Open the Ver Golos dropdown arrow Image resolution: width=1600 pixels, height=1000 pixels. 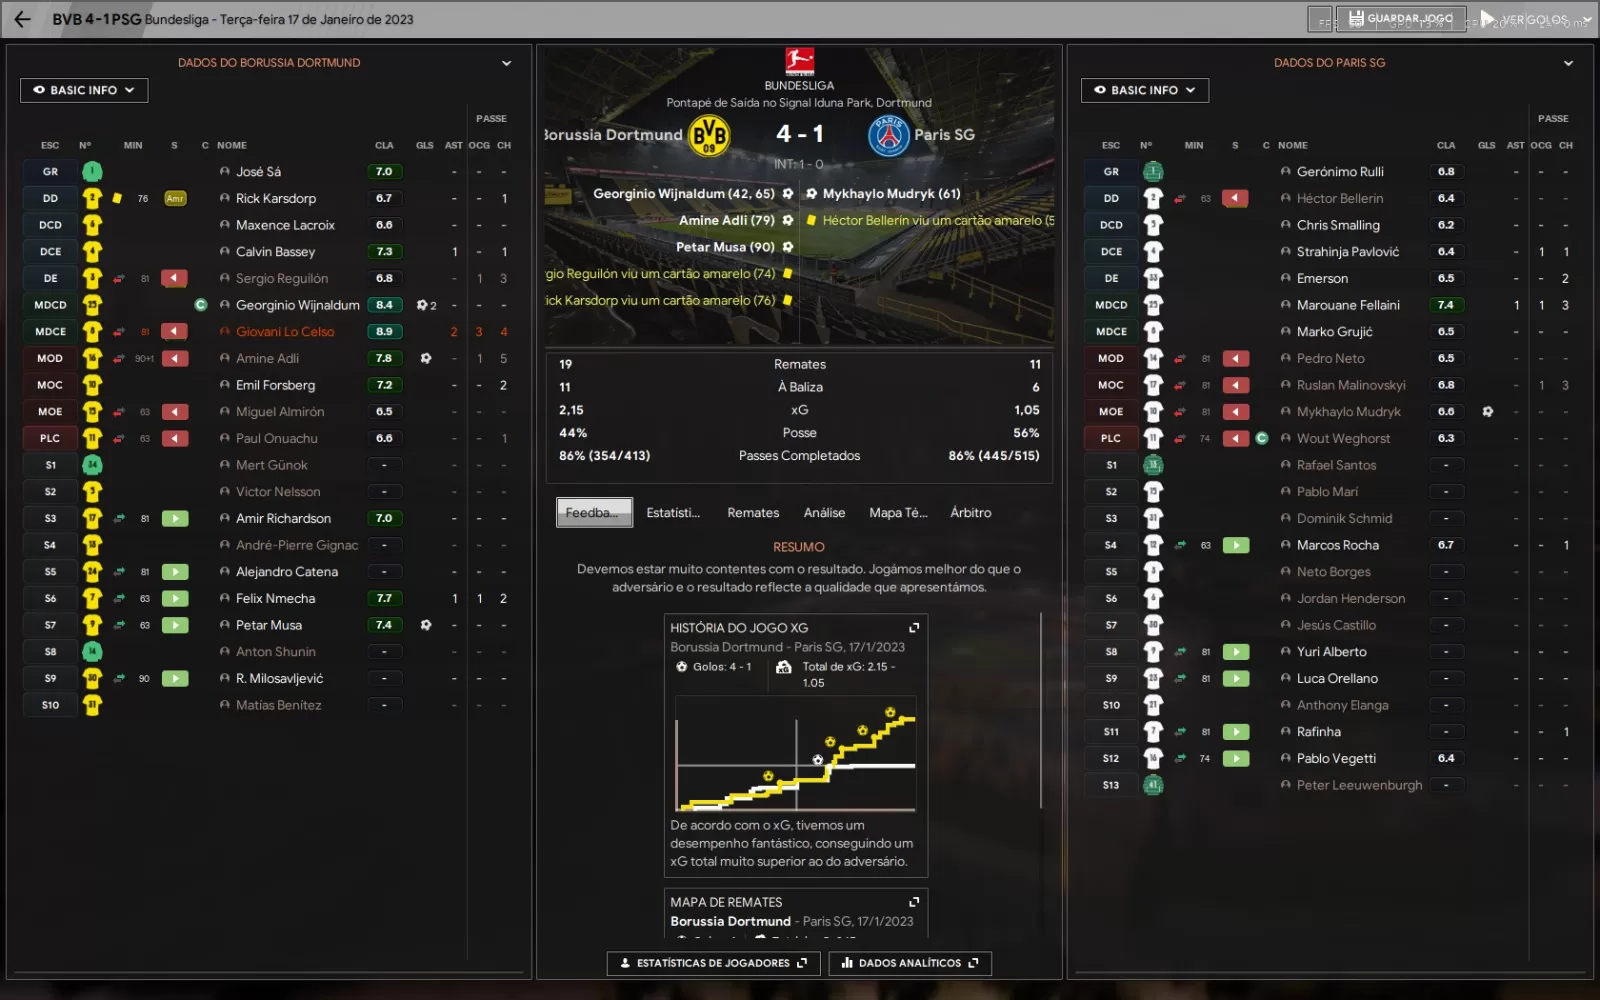pos(1588,19)
